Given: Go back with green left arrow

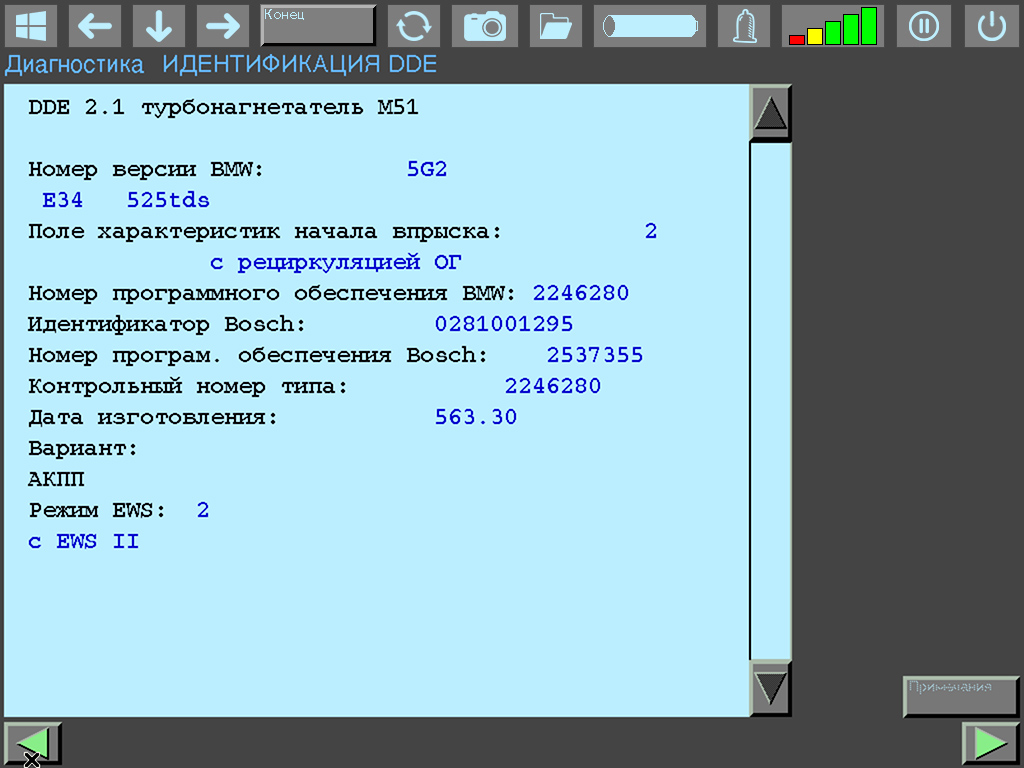Looking at the screenshot, I should (33, 744).
